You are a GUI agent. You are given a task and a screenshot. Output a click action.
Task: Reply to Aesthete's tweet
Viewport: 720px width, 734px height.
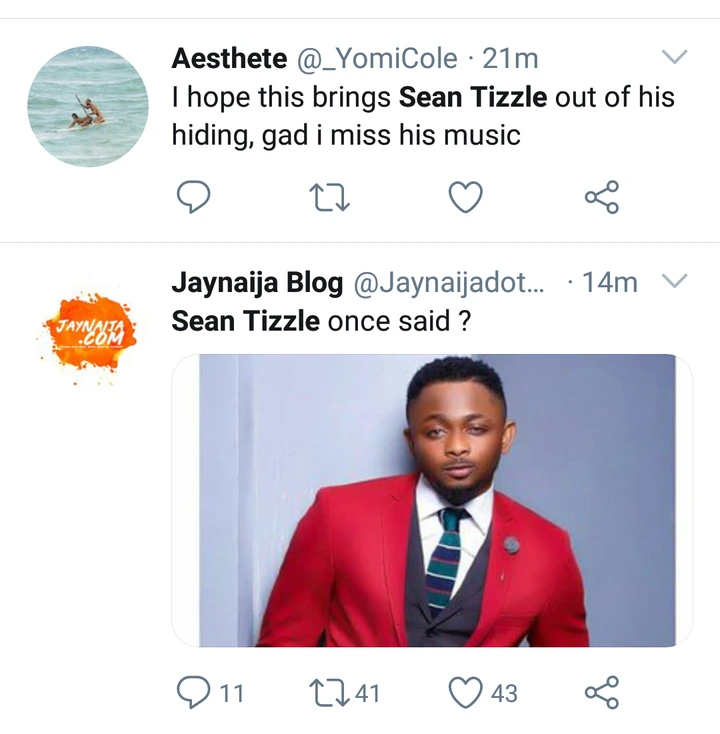pos(194,197)
